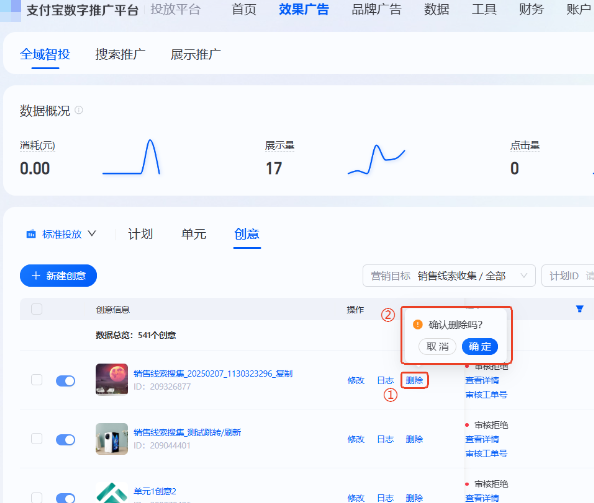Click 删除 in the 单元1创意2 row
The height and width of the screenshot is (503, 594).
click(414, 498)
